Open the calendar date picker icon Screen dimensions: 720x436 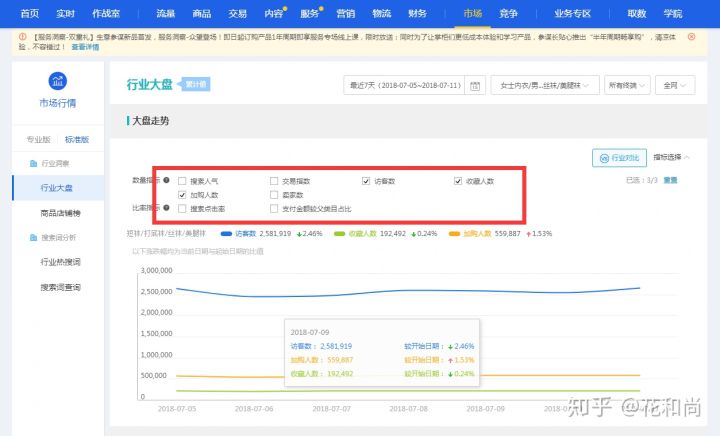pos(475,86)
